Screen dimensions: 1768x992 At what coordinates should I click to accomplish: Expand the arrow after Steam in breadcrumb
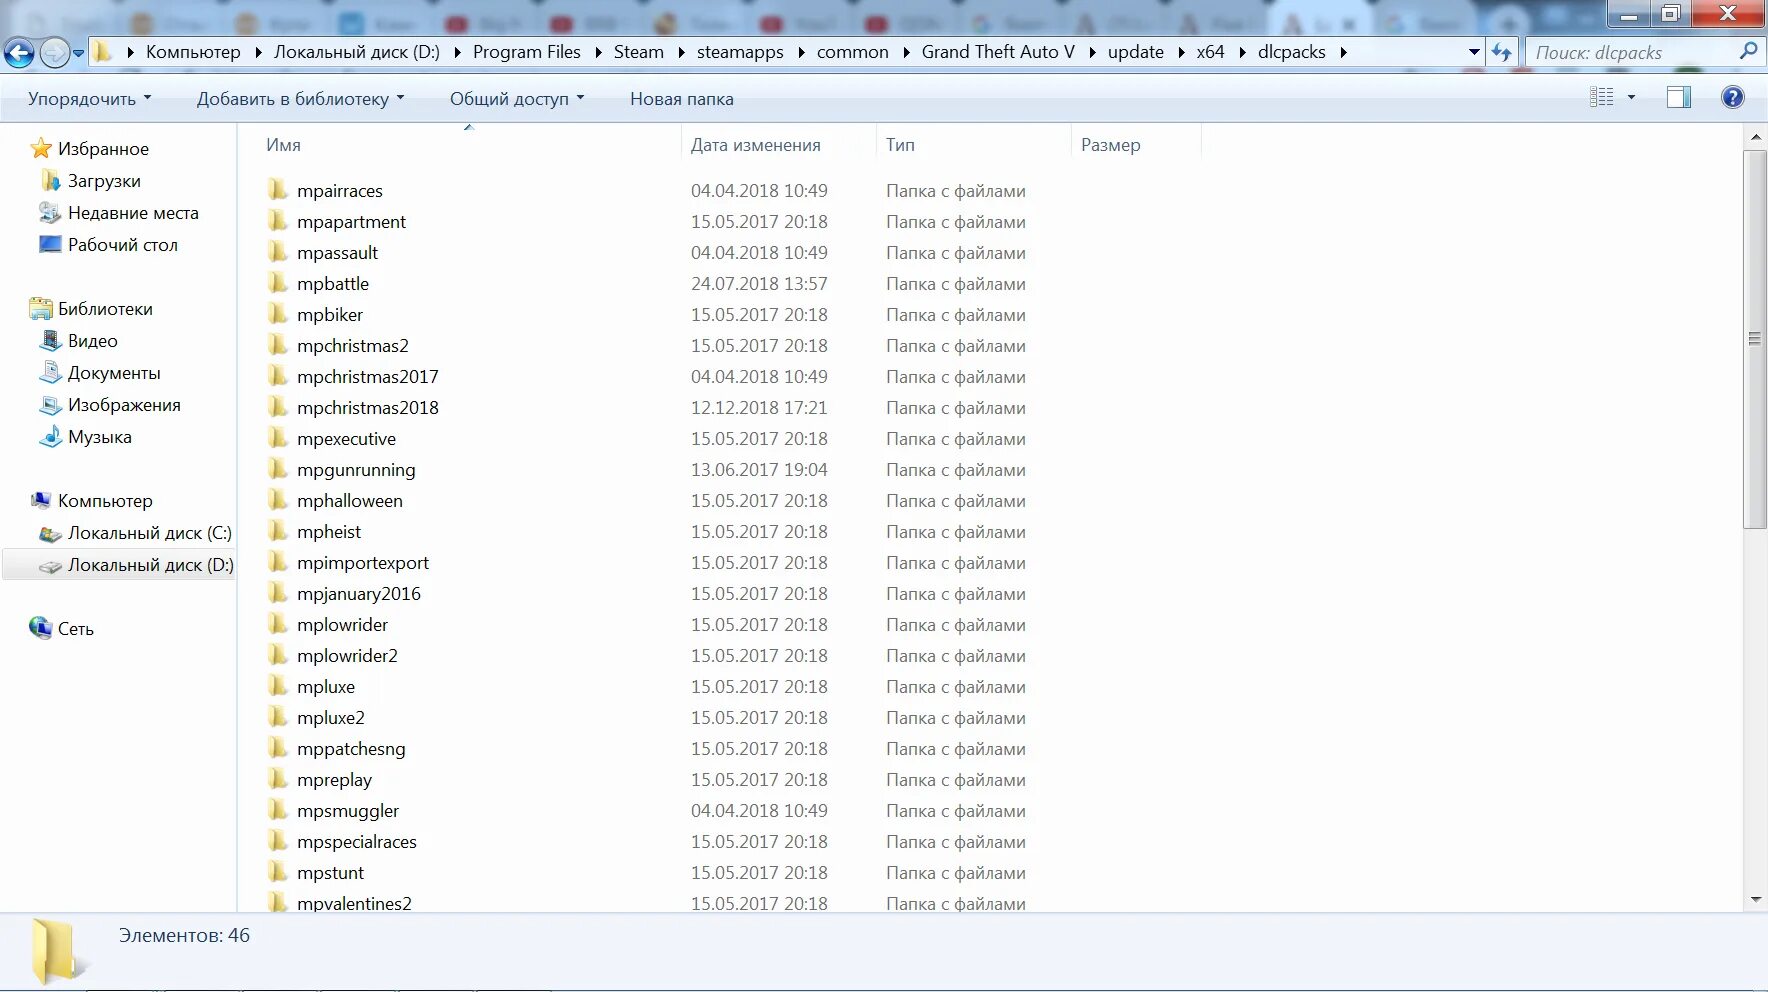click(x=680, y=52)
